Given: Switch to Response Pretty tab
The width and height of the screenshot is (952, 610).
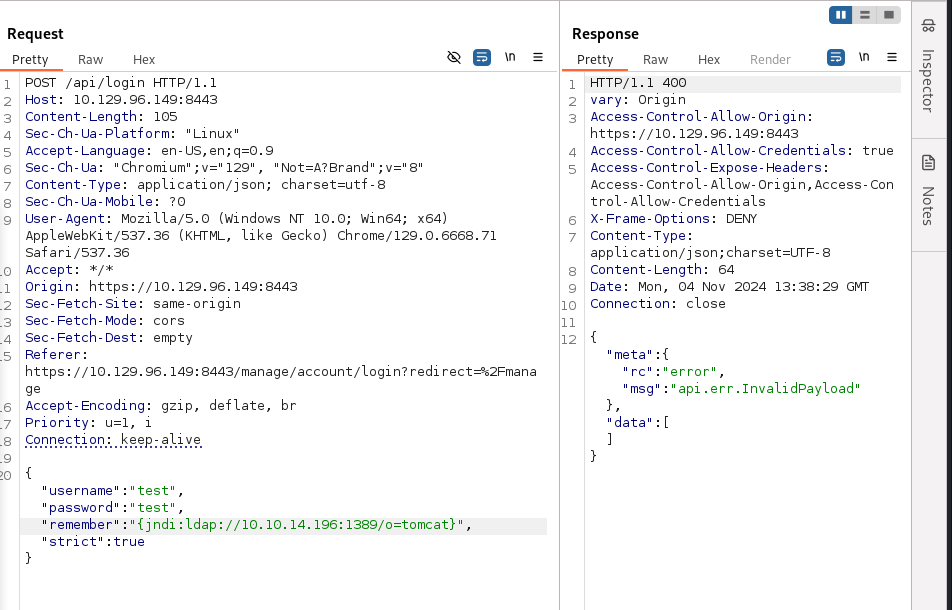Looking at the screenshot, I should (x=595, y=59).
